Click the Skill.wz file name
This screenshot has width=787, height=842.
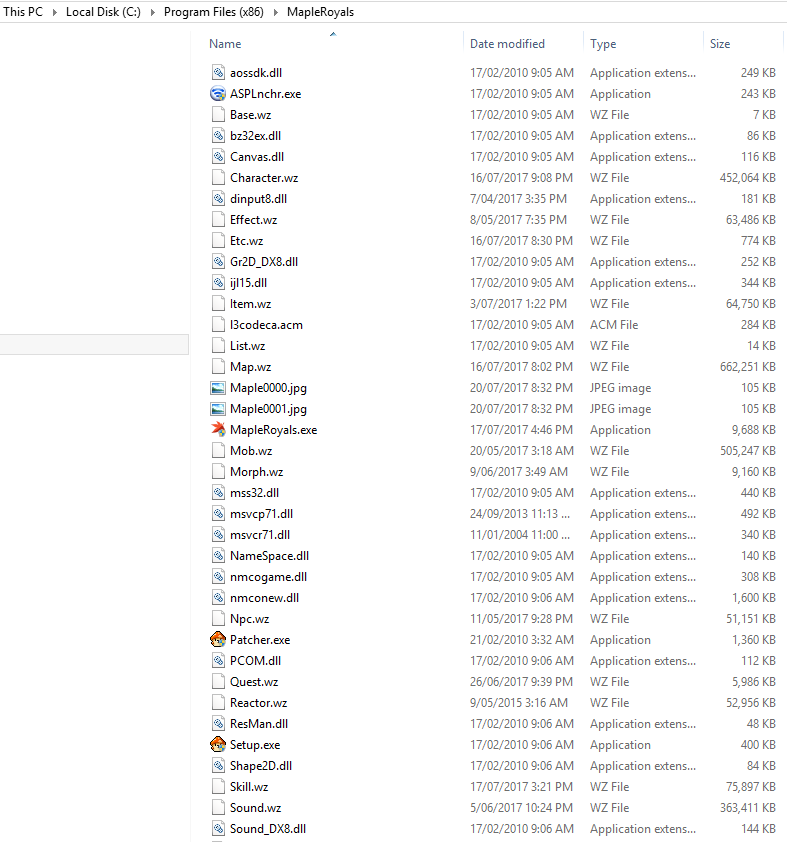click(x=249, y=787)
